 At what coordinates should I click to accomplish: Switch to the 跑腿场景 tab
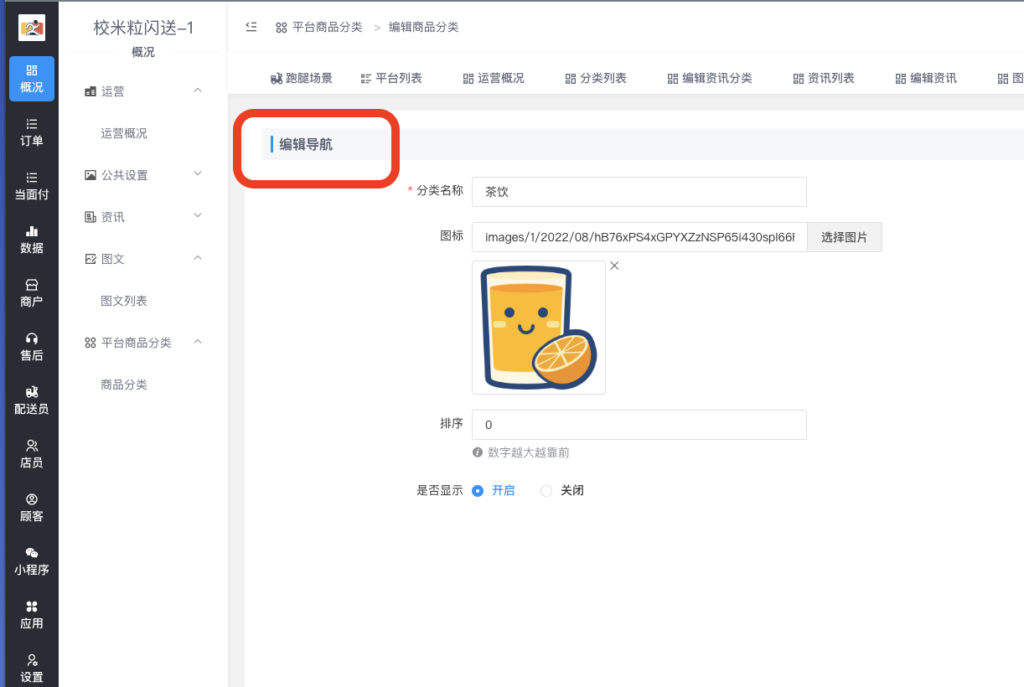point(302,77)
